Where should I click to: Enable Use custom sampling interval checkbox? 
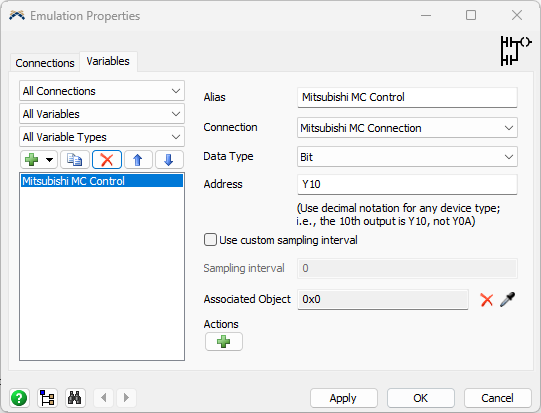(x=210, y=240)
